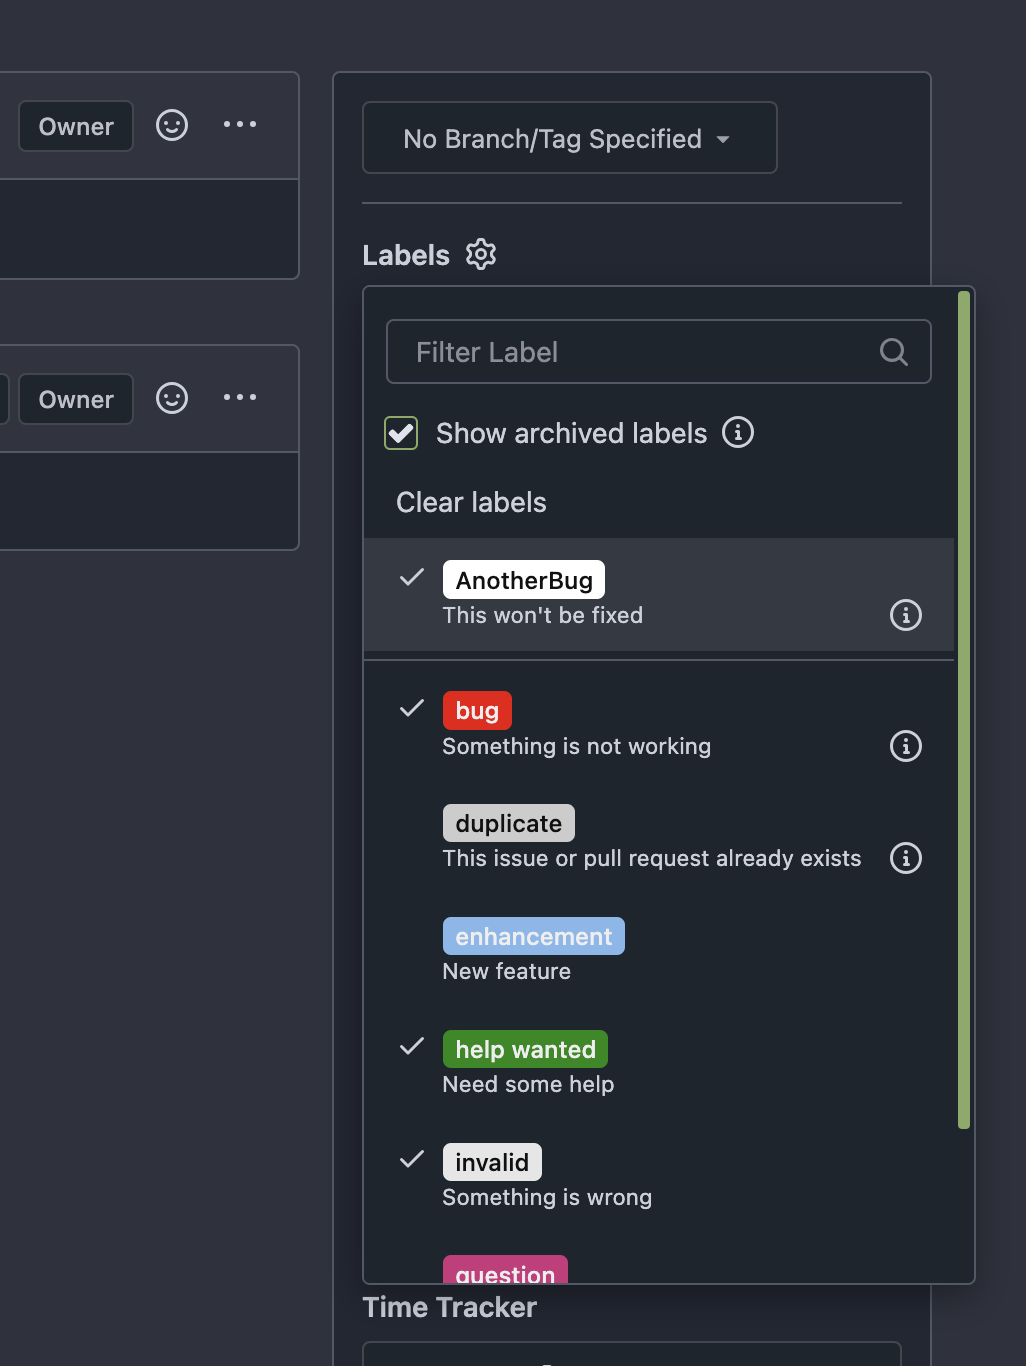Click the Owner badge on first comment
Screen dimensions: 1026x1366
coord(76,126)
